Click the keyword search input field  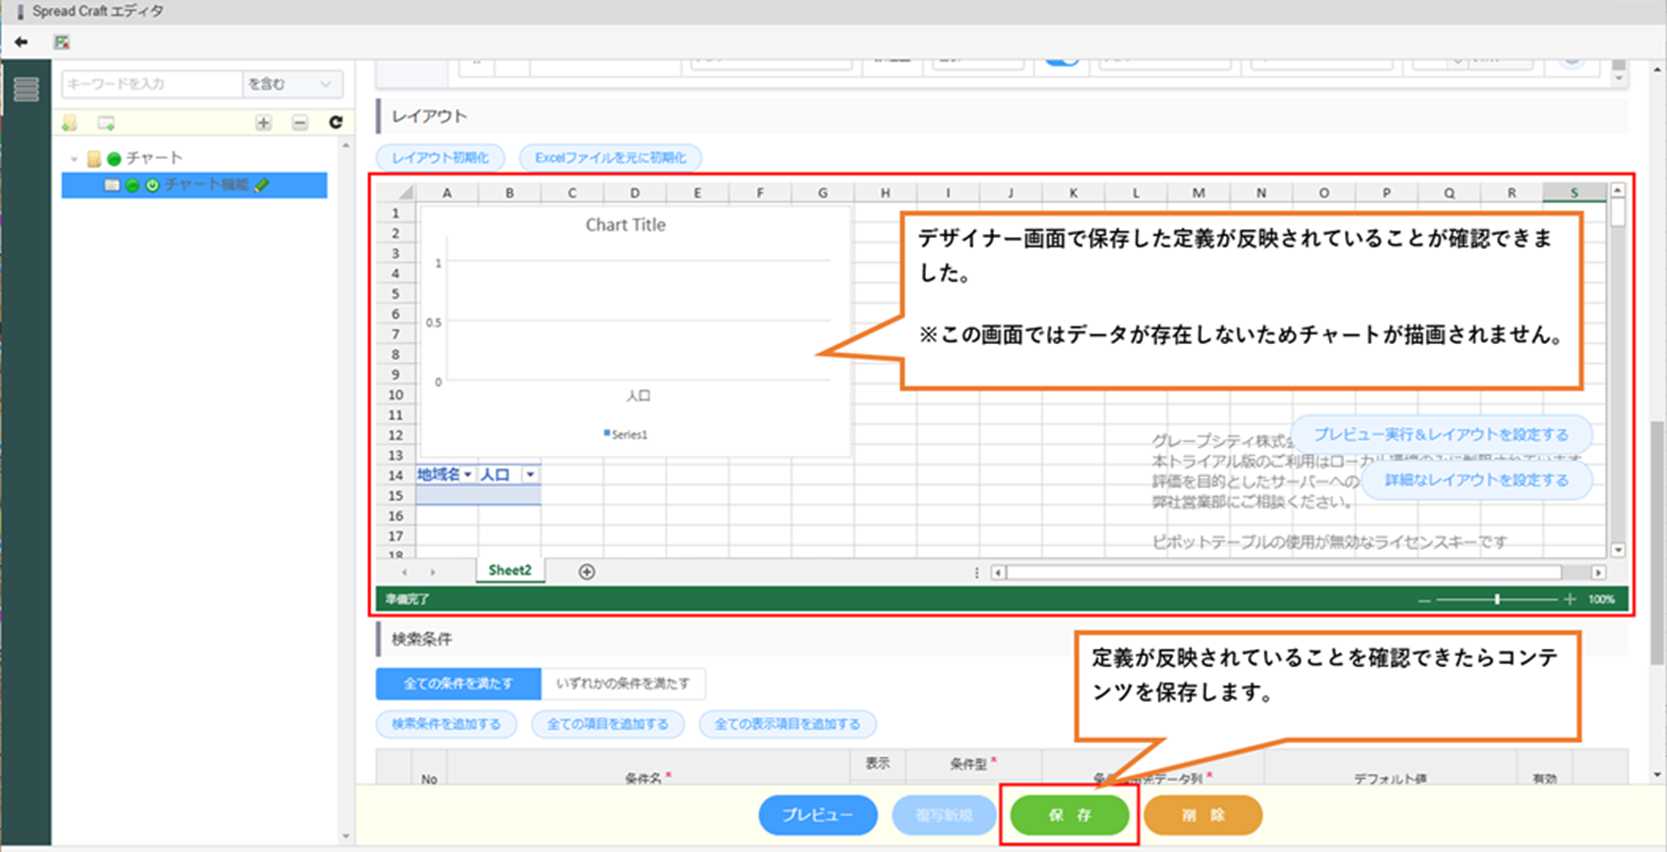[x=152, y=84]
